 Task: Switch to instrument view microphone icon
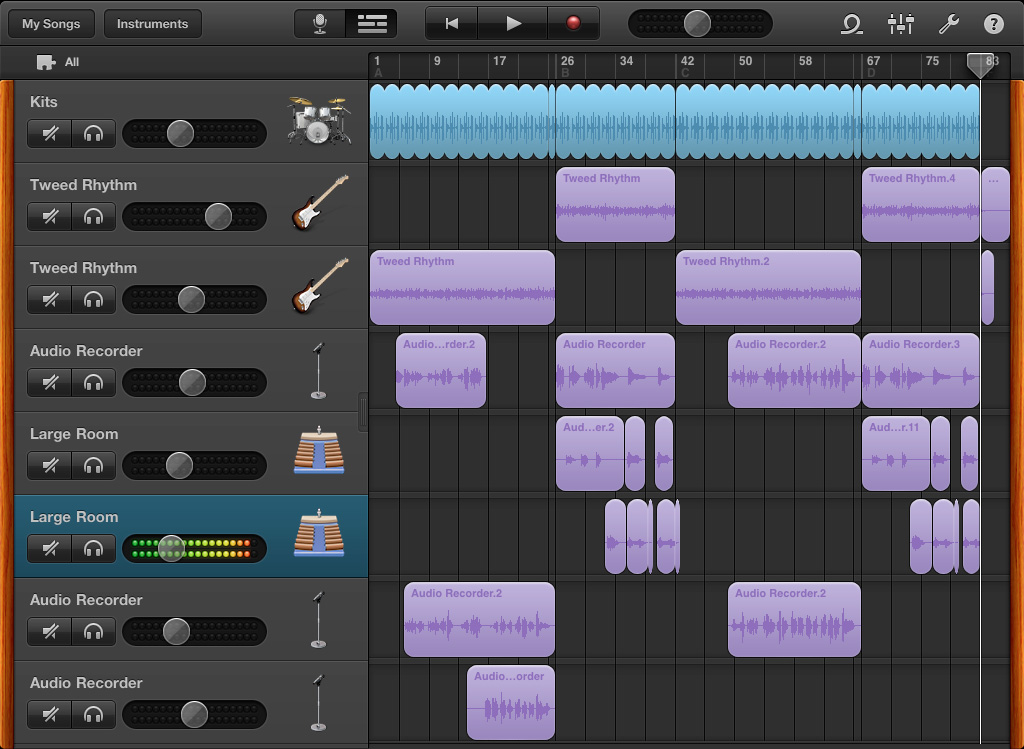click(321, 24)
